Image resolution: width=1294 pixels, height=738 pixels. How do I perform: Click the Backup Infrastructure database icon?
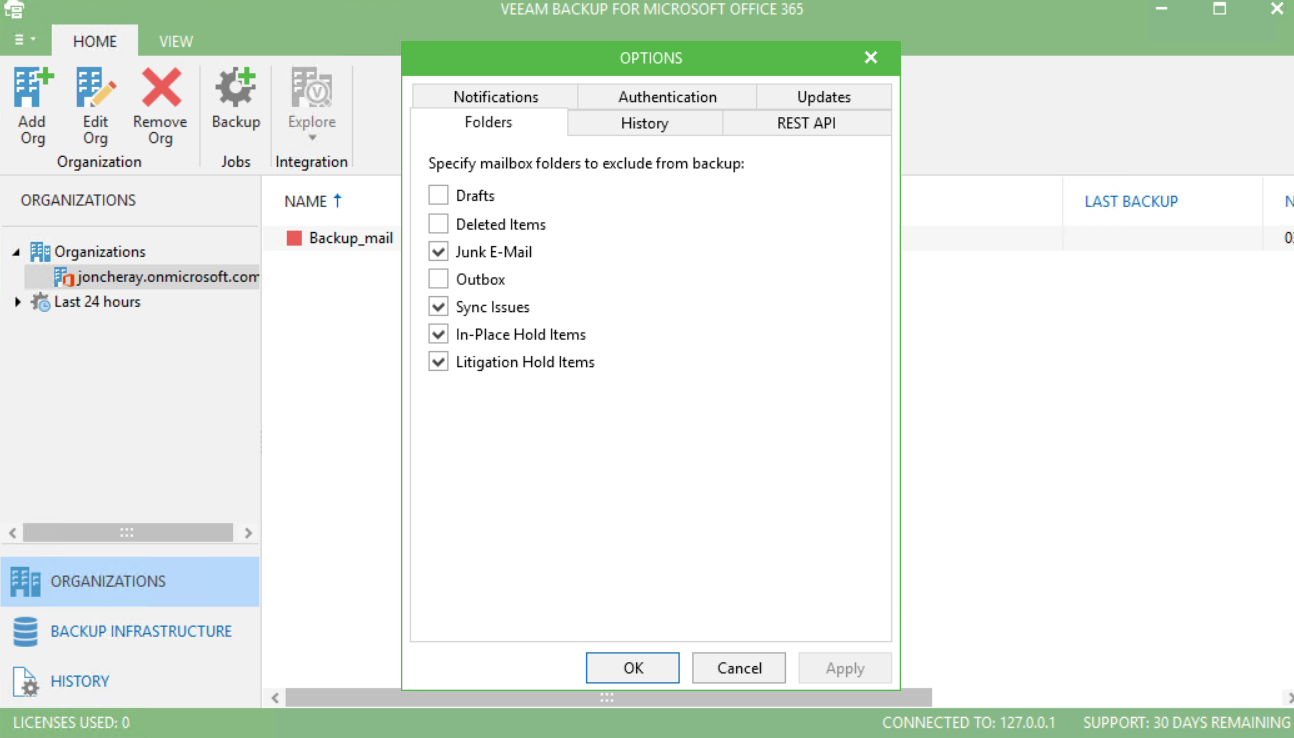(26, 631)
